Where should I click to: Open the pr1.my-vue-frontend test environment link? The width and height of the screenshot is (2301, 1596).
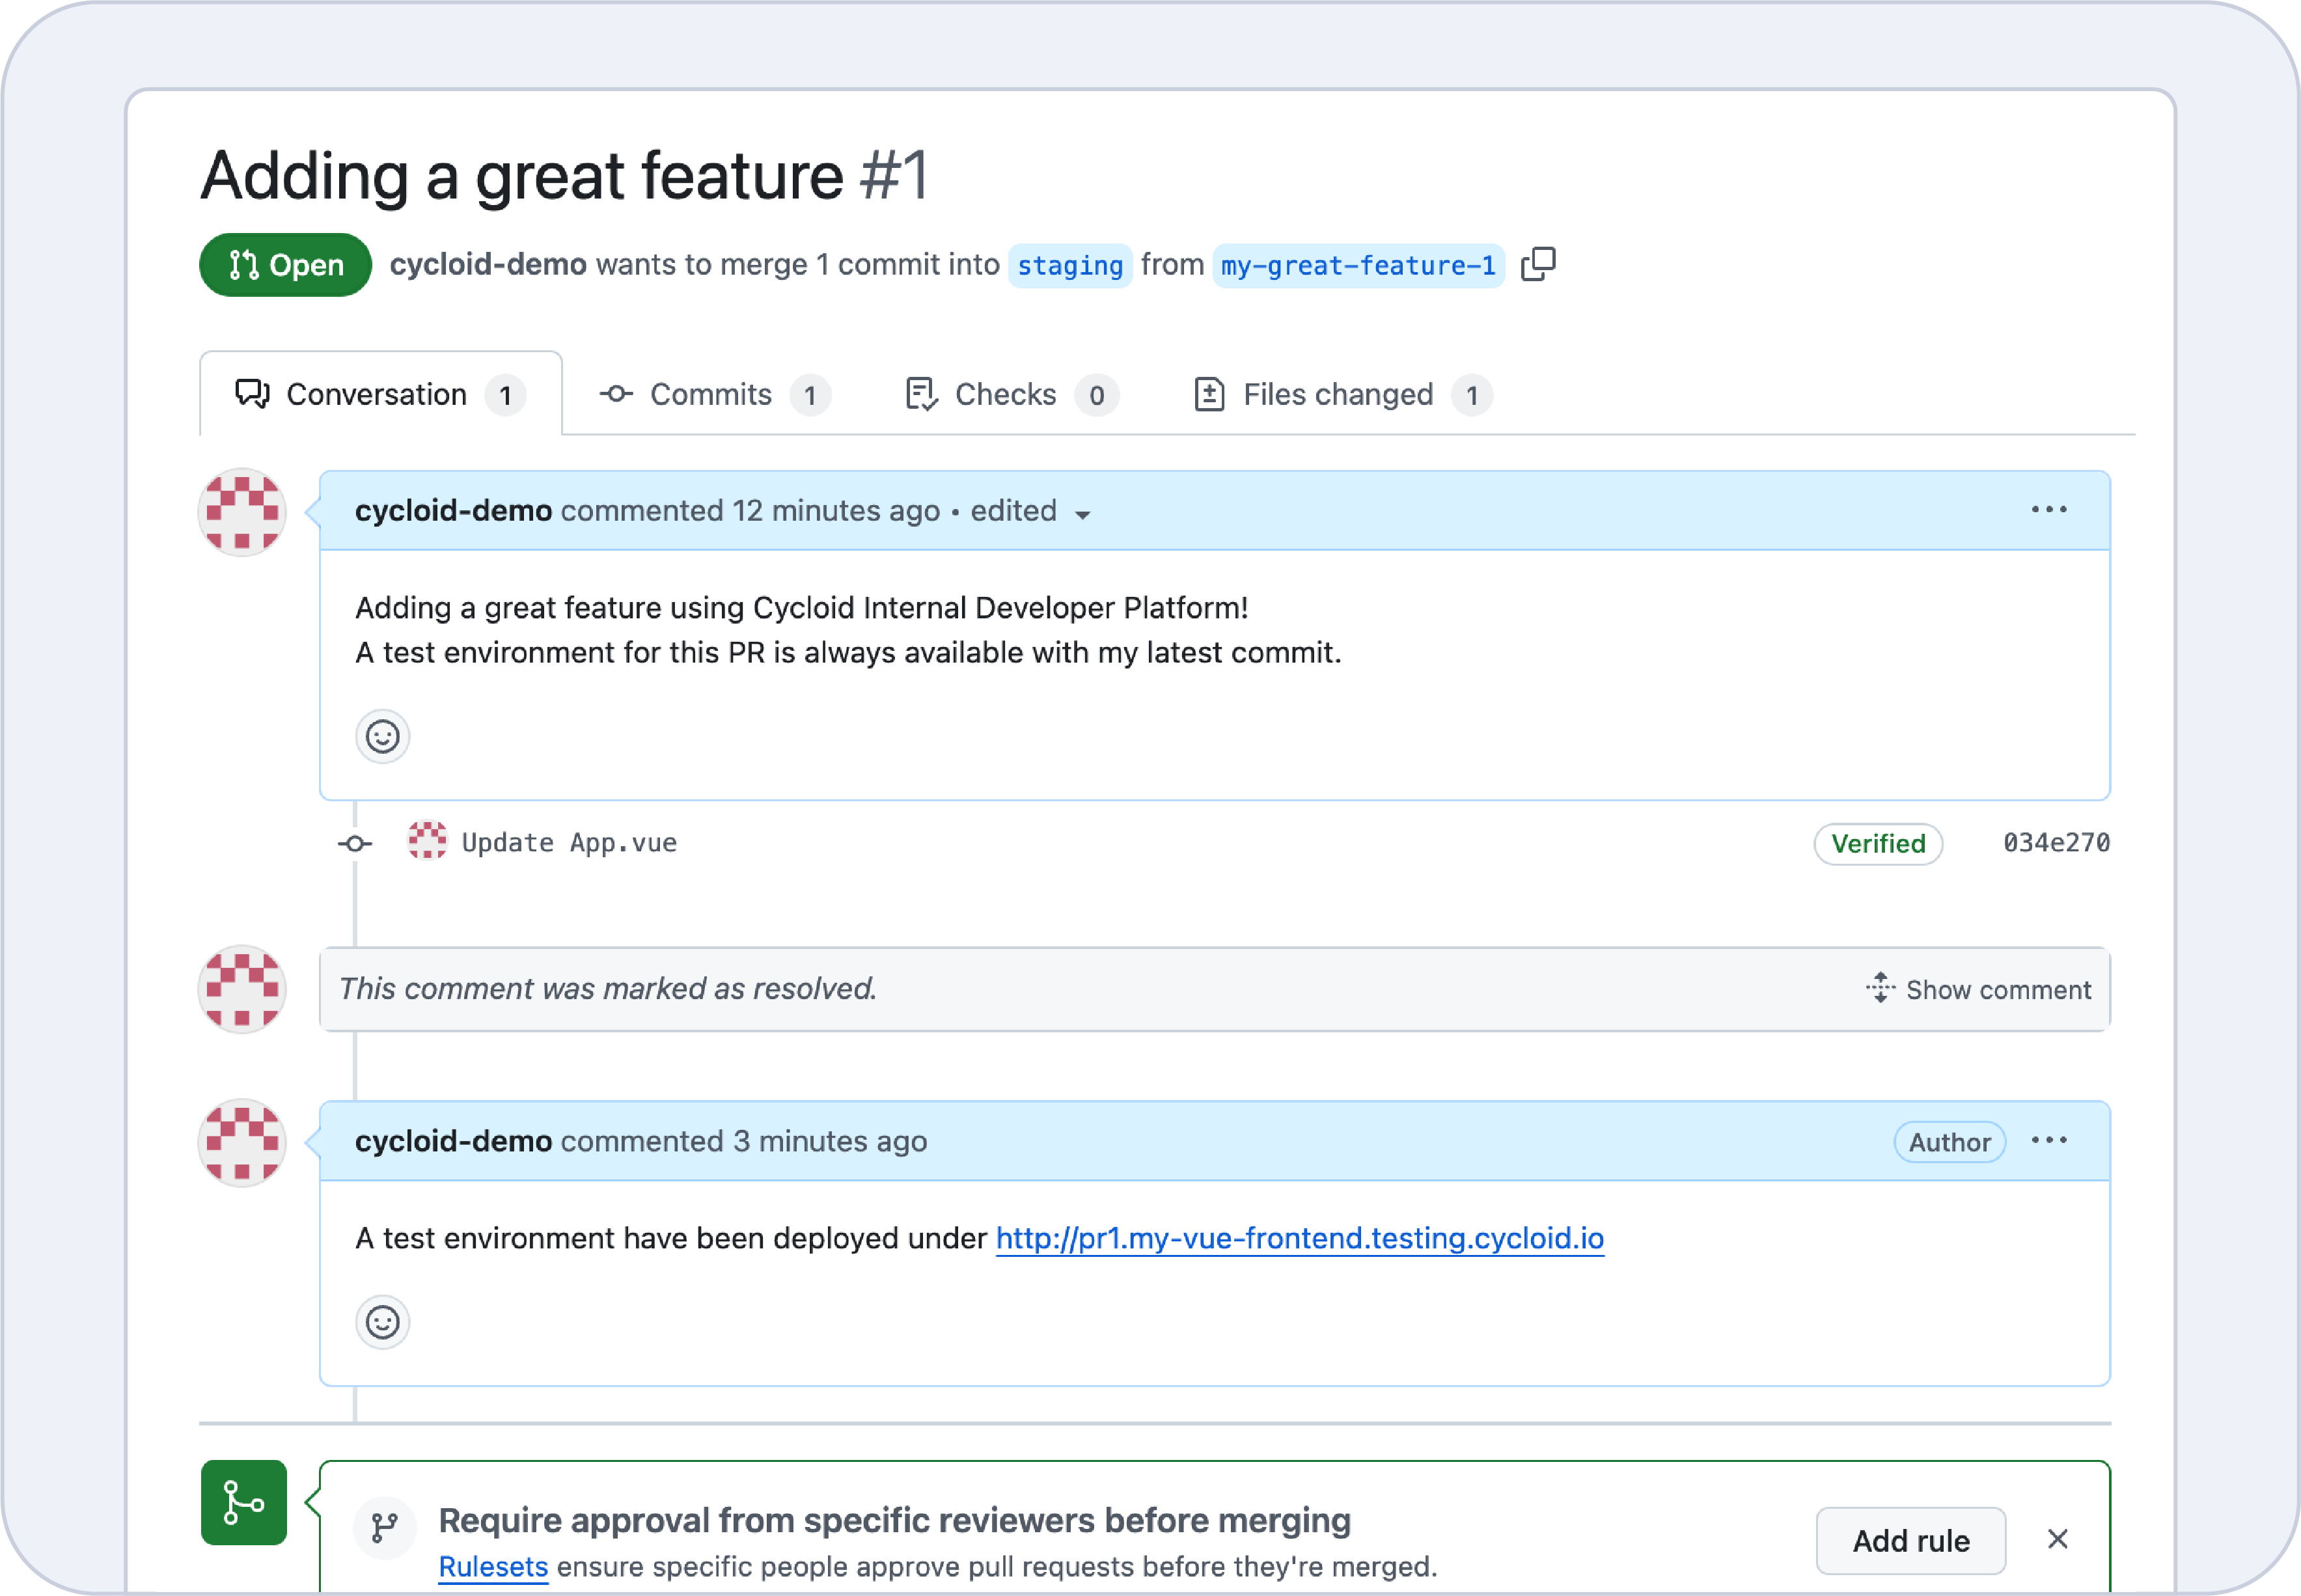coord(1300,1239)
